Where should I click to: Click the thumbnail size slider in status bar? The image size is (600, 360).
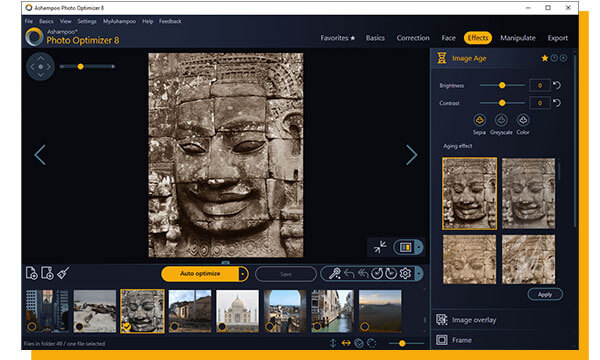tap(406, 343)
